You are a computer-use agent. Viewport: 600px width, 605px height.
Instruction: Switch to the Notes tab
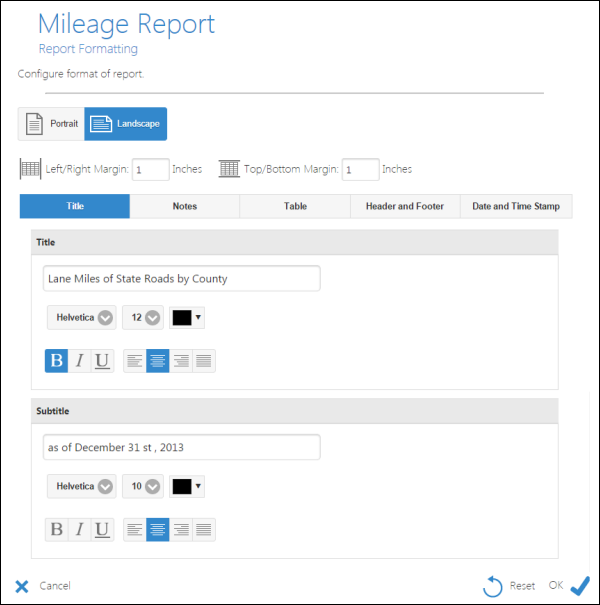(x=184, y=206)
